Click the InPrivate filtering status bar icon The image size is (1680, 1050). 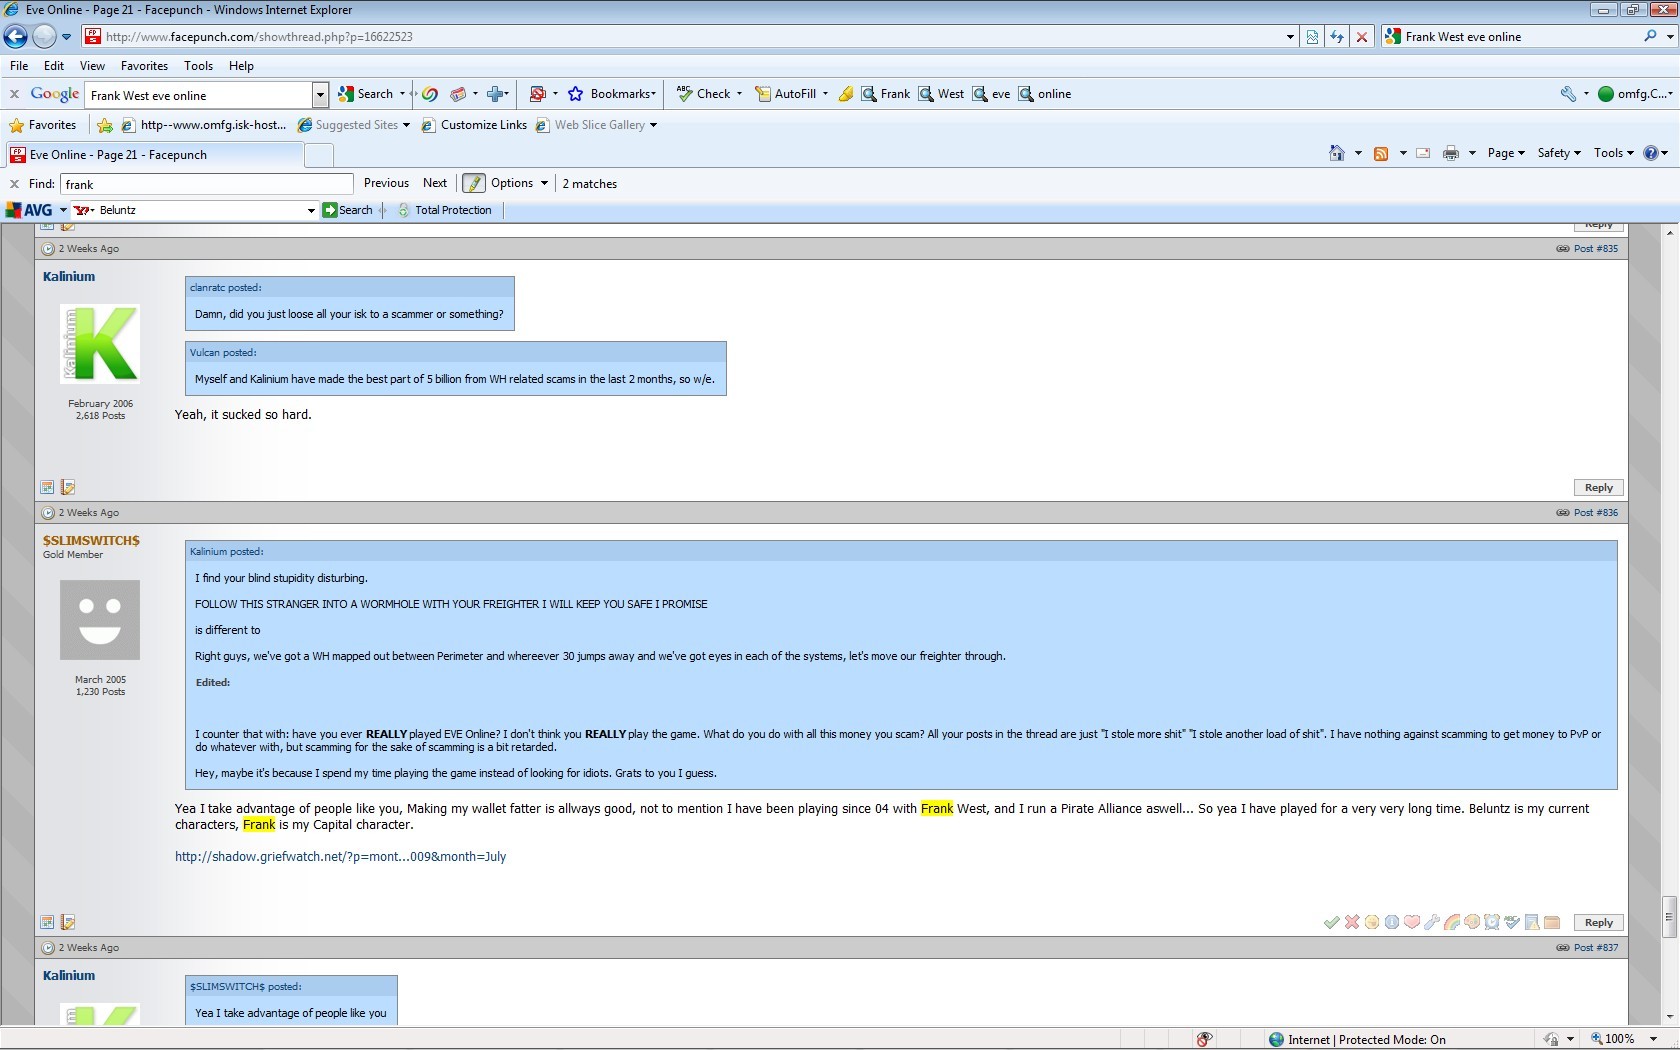click(x=1205, y=1039)
